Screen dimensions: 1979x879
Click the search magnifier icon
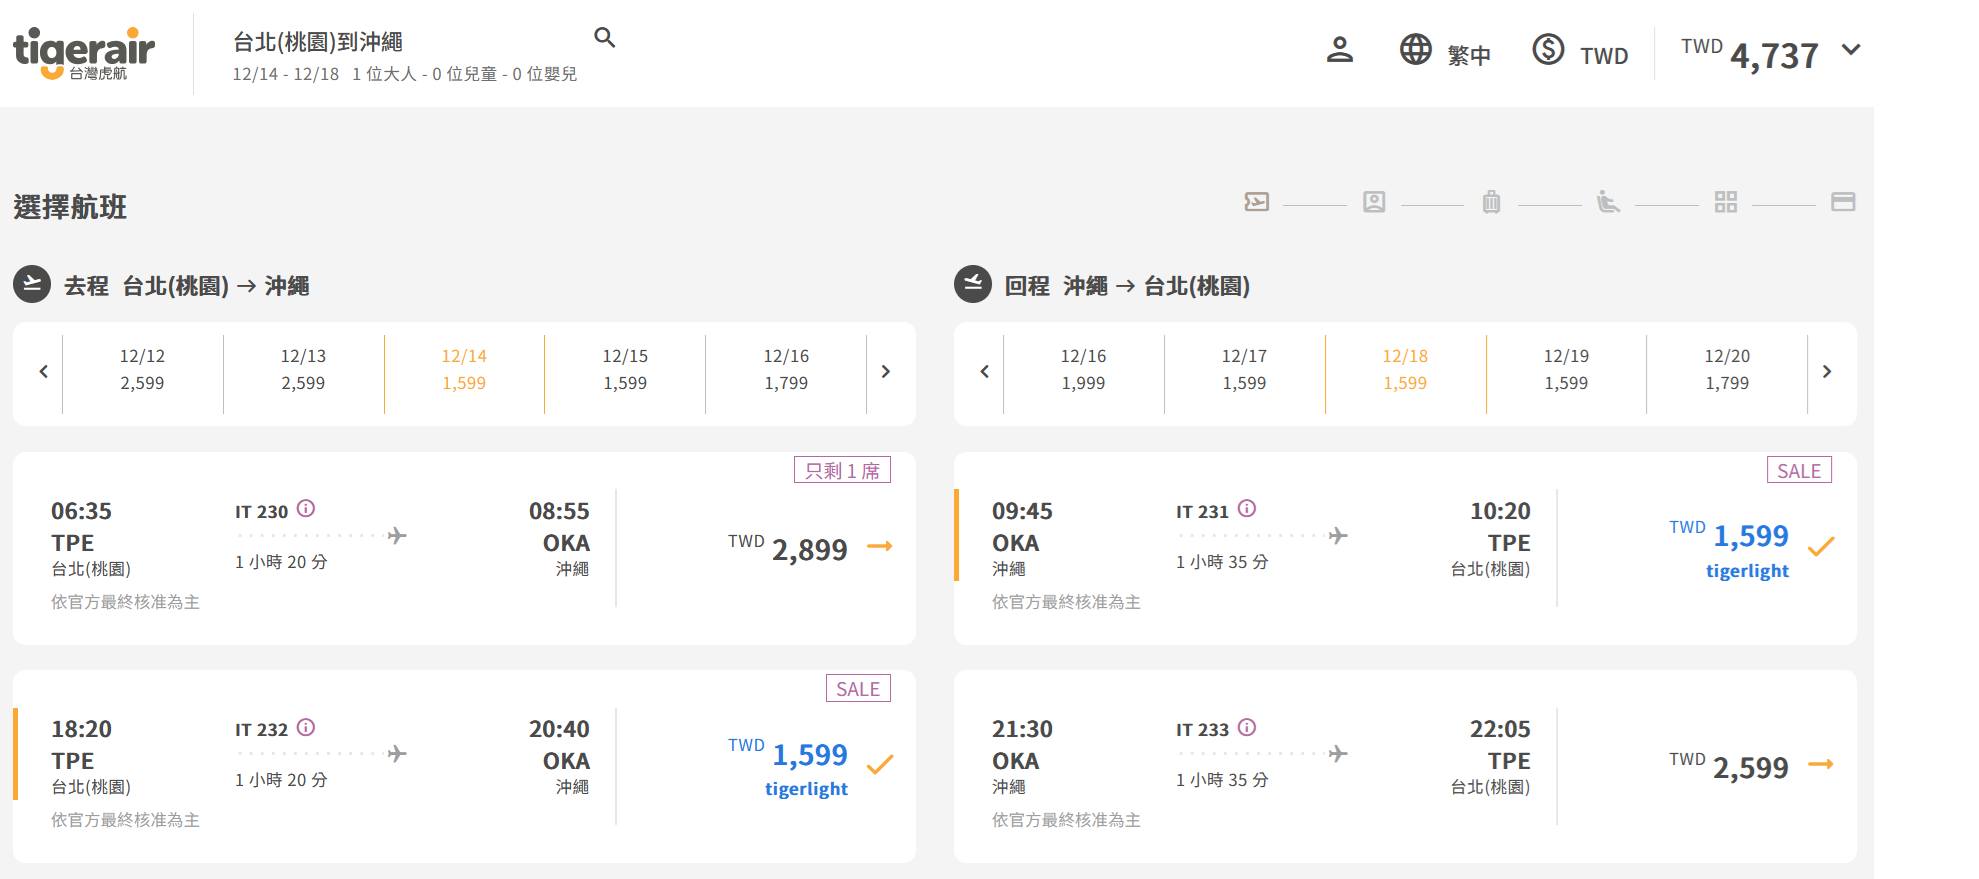[604, 38]
